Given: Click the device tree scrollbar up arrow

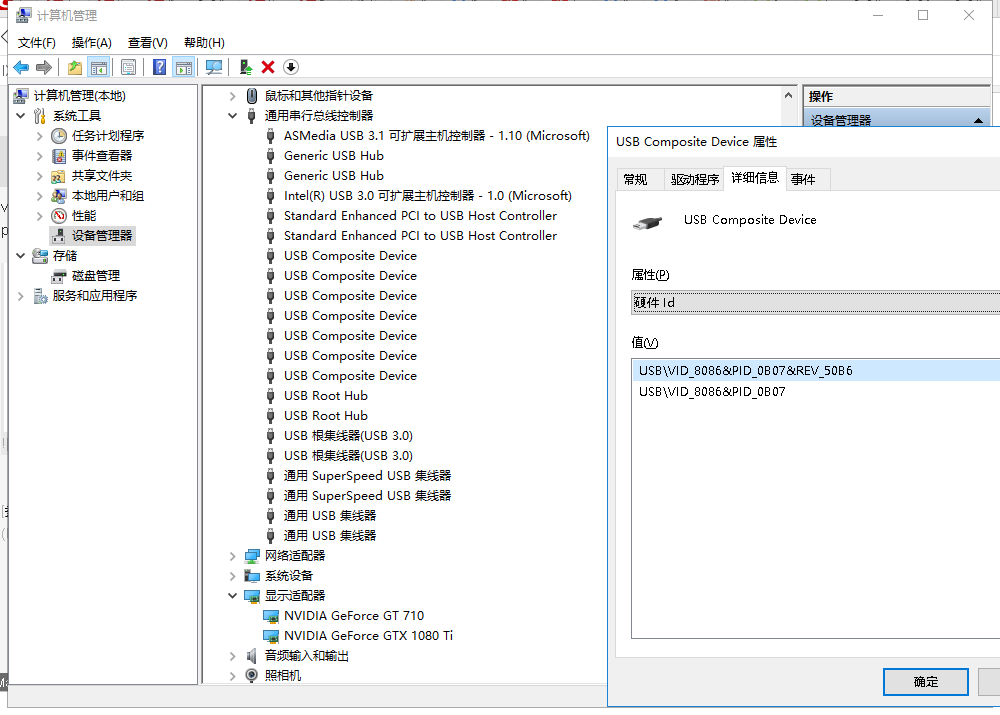Looking at the screenshot, I should (x=788, y=95).
